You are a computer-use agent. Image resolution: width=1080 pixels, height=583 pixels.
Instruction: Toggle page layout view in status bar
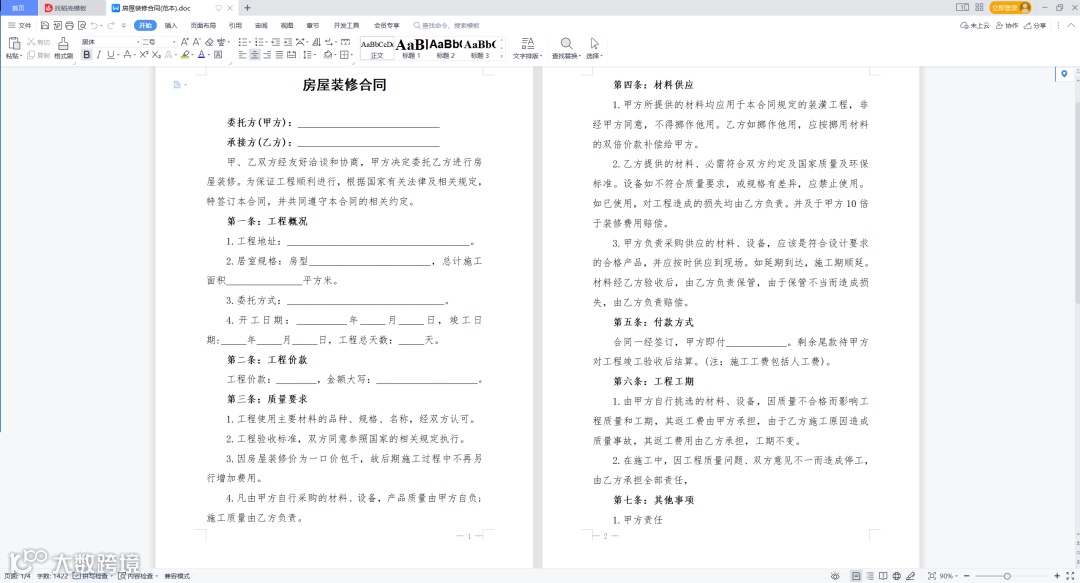tap(856, 575)
